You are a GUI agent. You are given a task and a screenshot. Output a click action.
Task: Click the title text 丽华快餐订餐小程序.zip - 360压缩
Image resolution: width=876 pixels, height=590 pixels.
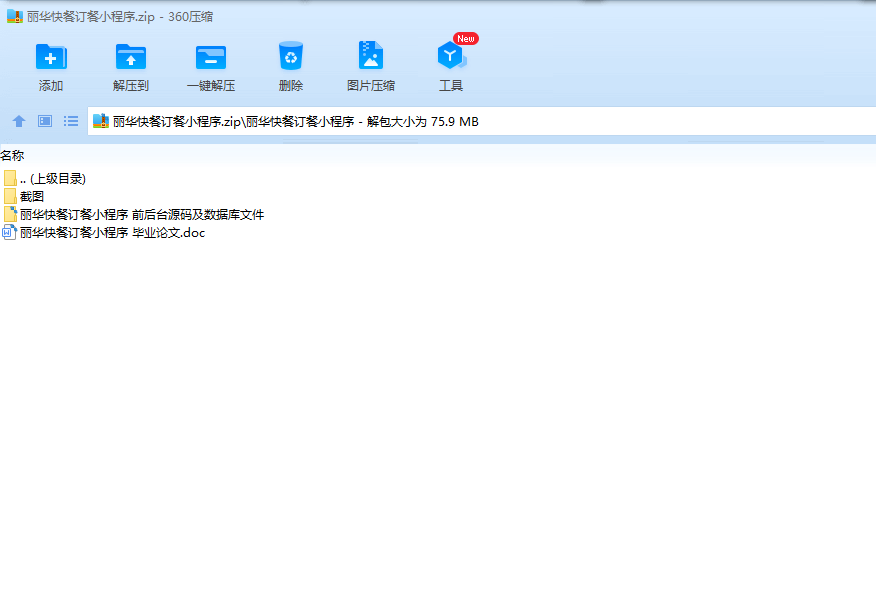[x=120, y=17]
